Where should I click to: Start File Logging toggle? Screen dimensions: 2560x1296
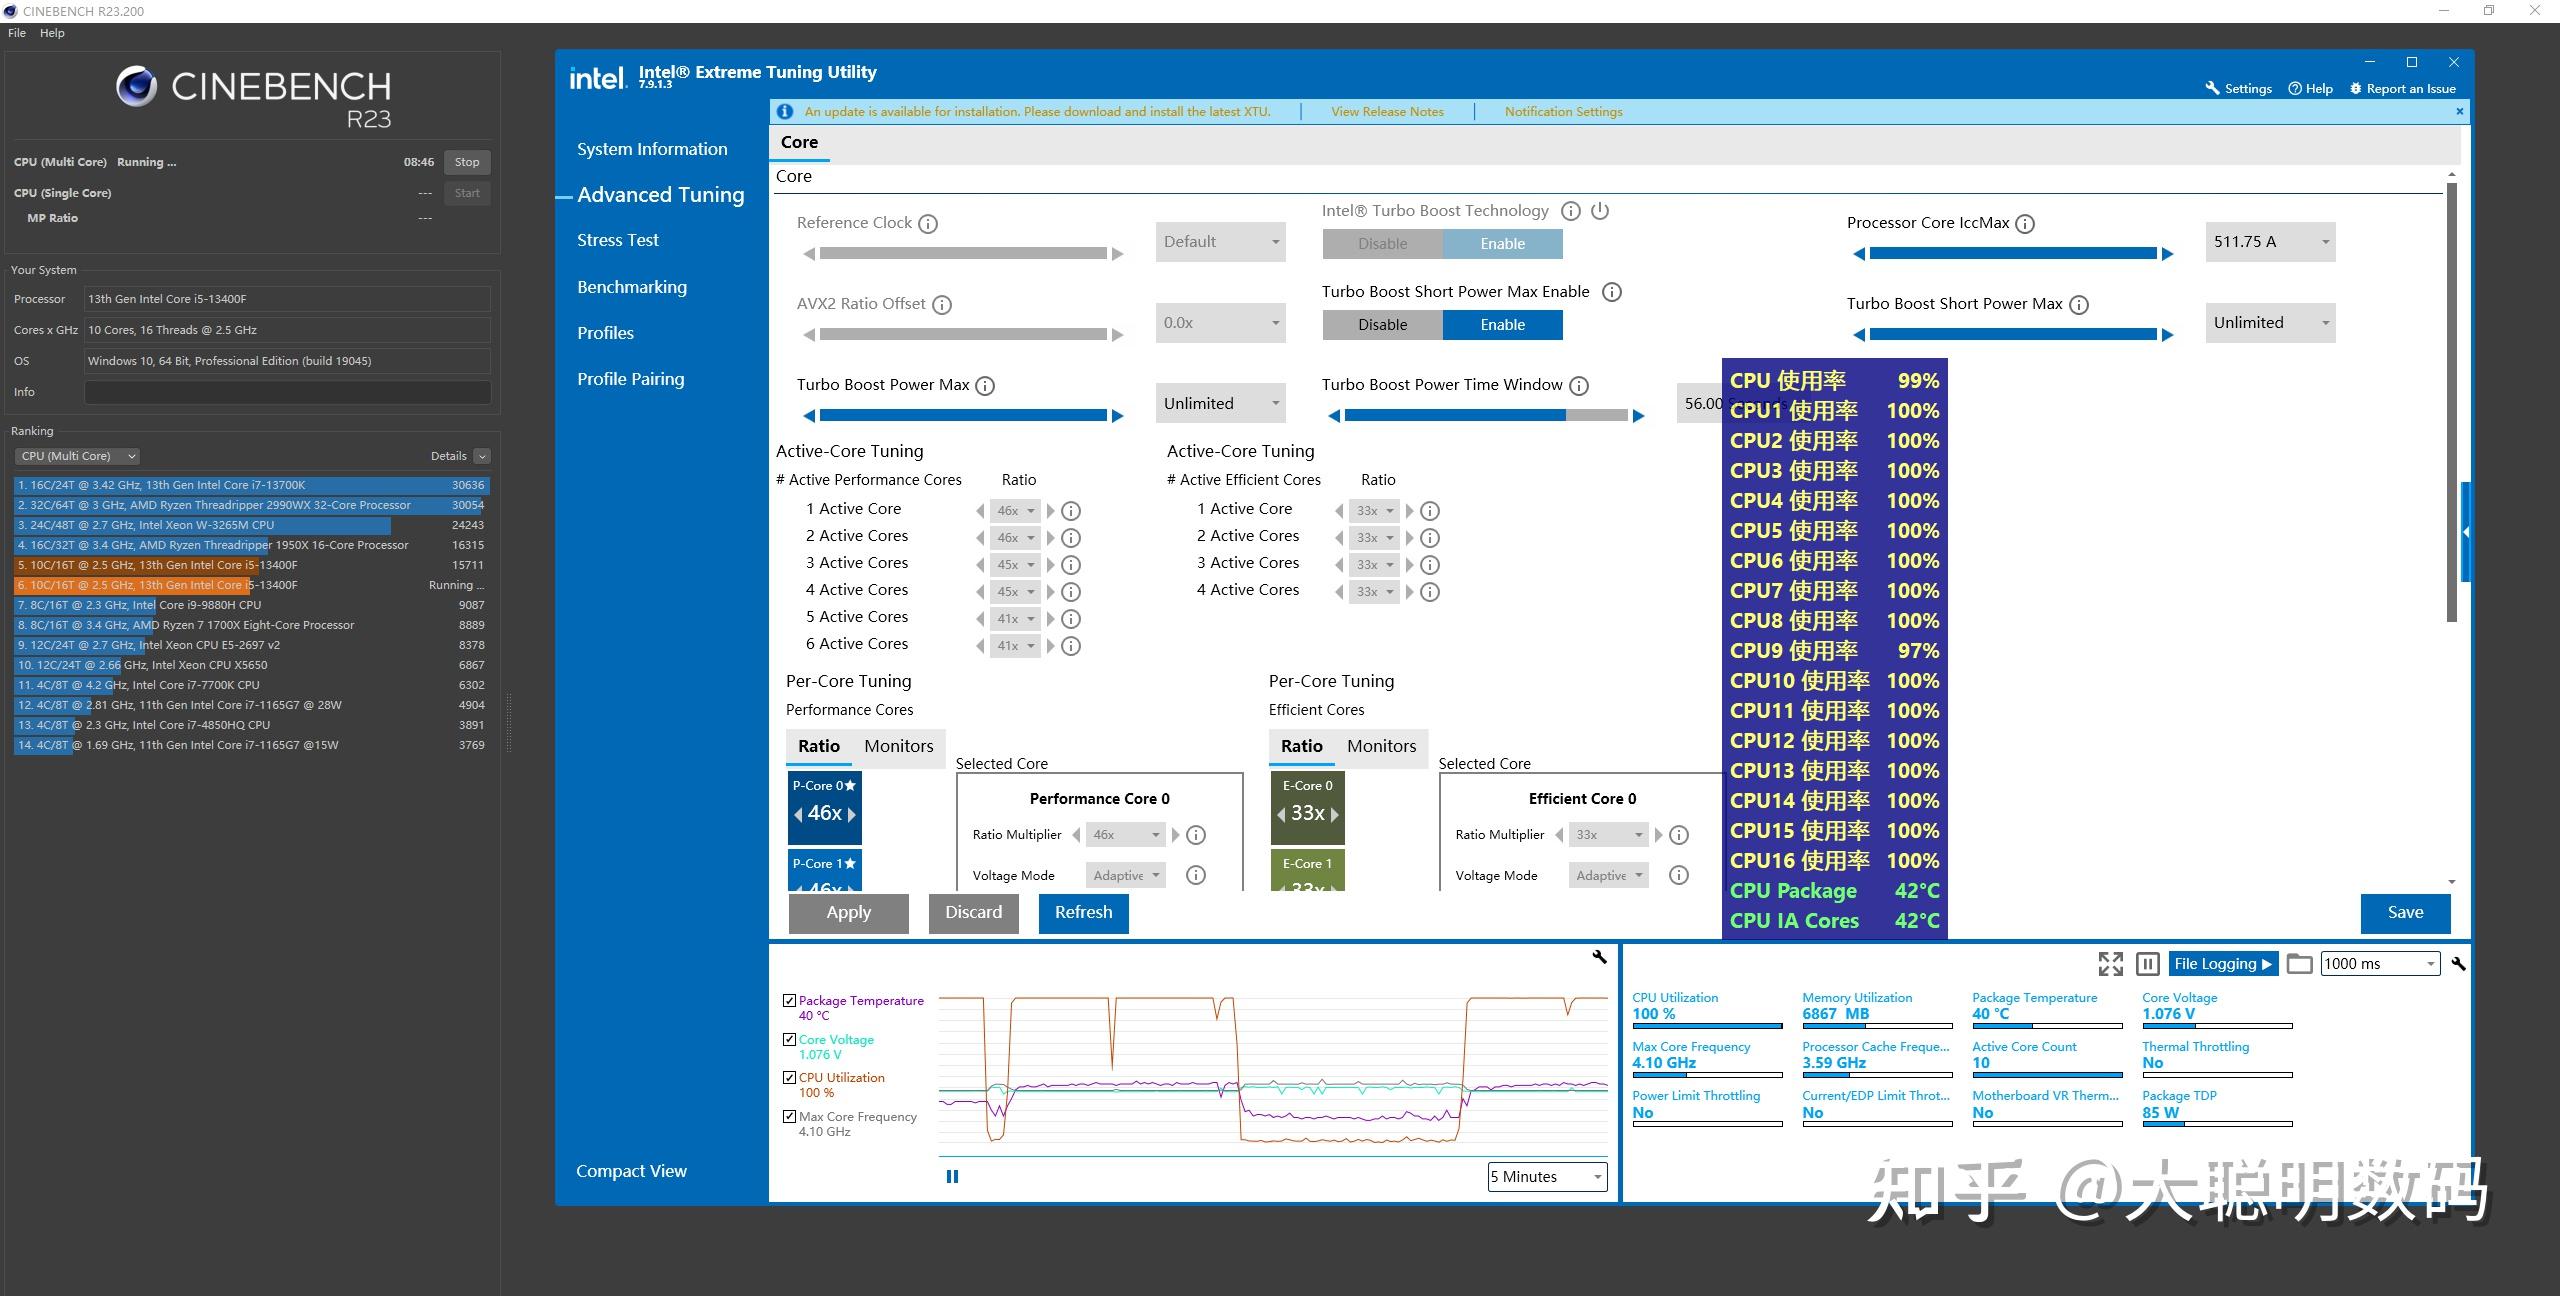coord(2223,964)
